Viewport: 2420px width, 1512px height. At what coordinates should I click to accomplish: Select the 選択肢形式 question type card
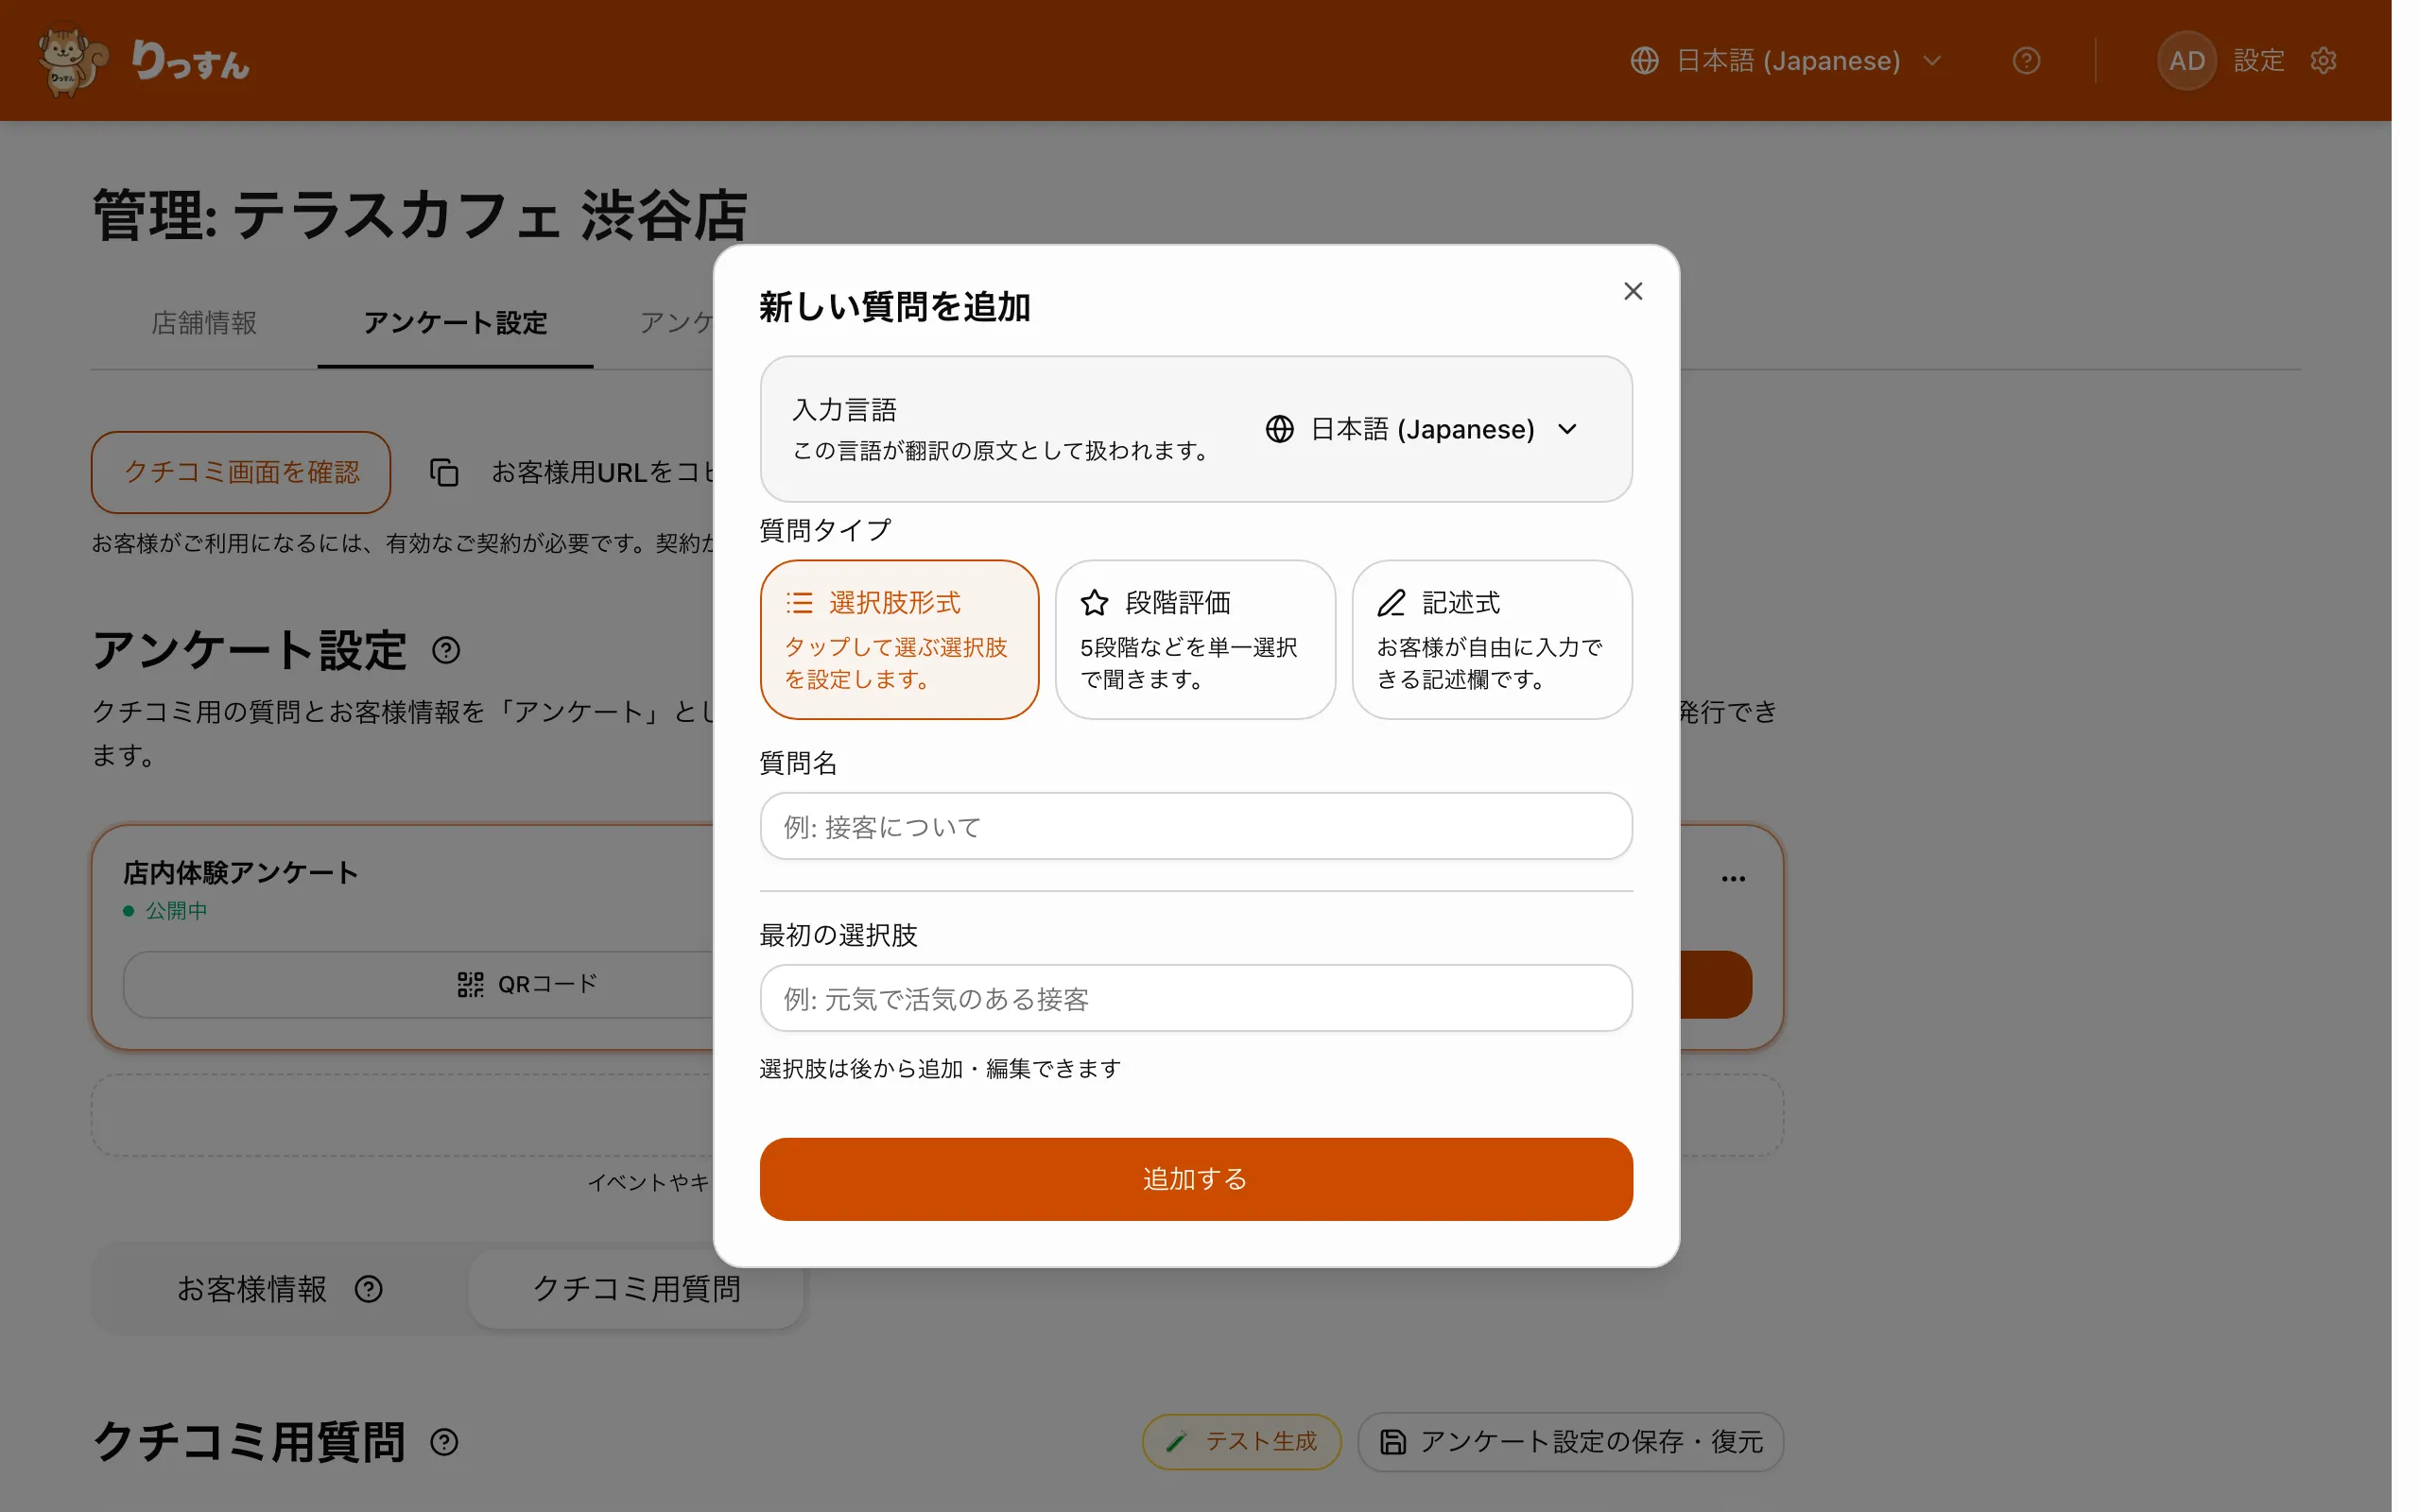(x=899, y=640)
